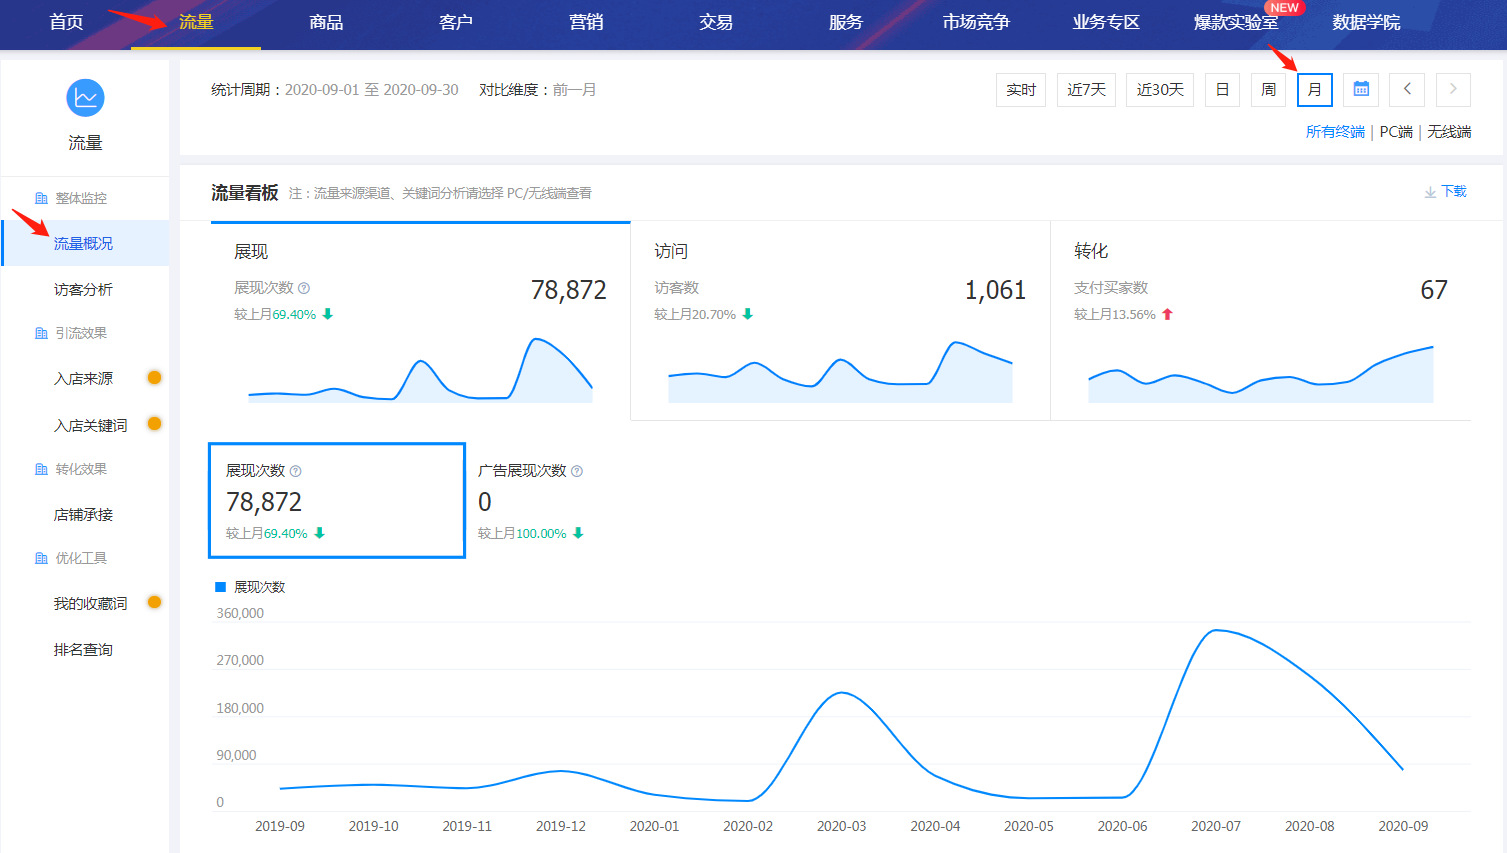Collapse the 引流效果 sidebar group
1507x853 pixels.
[80, 333]
